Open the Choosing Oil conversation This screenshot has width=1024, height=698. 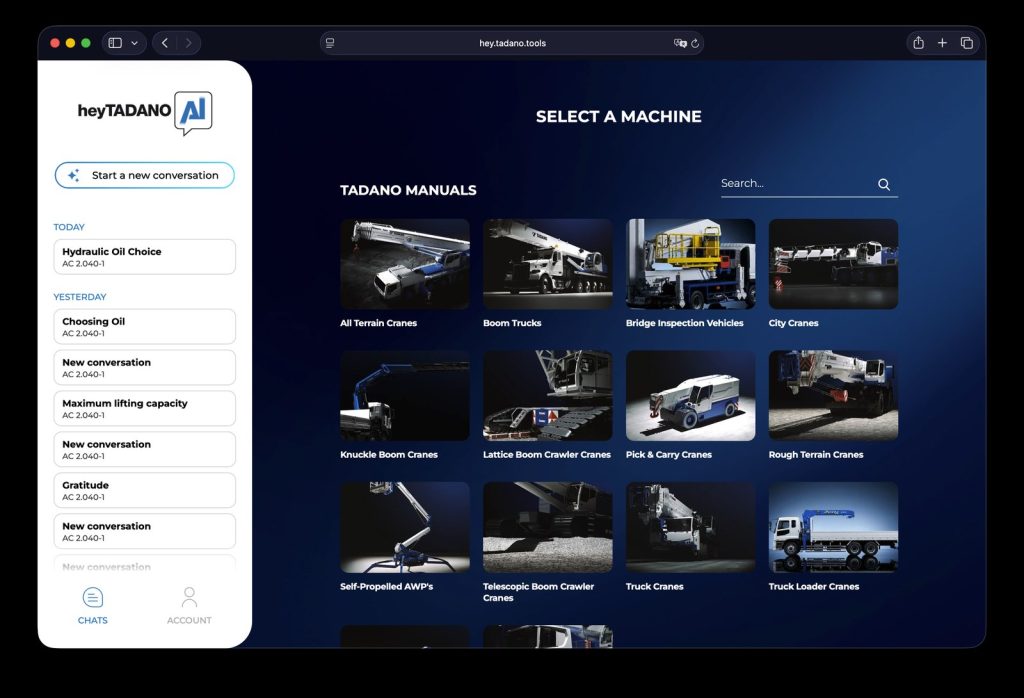click(x=145, y=326)
